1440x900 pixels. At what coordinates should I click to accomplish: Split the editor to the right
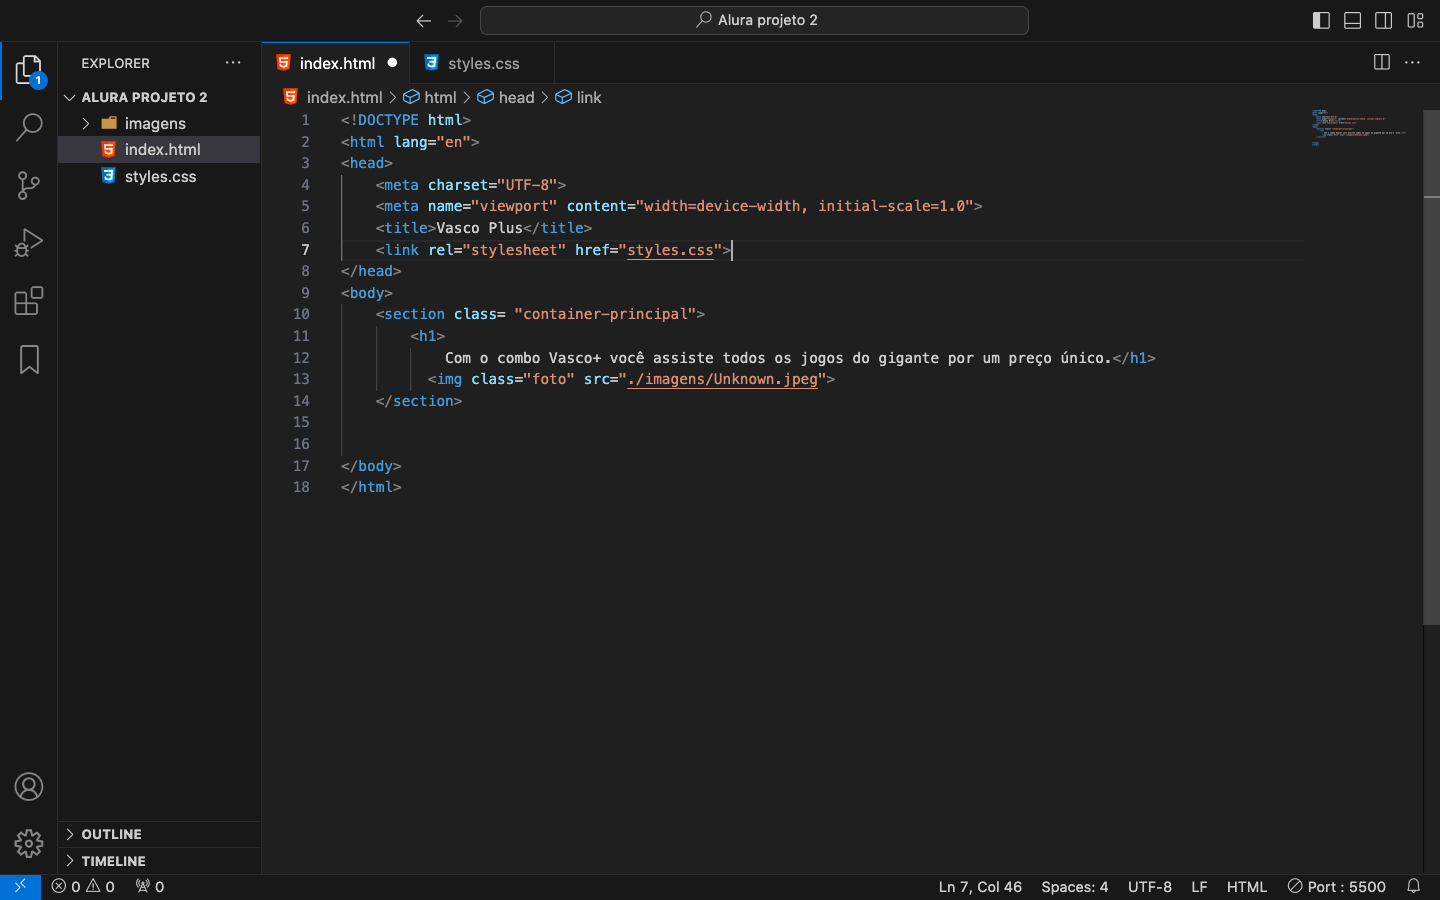tap(1382, 62)
